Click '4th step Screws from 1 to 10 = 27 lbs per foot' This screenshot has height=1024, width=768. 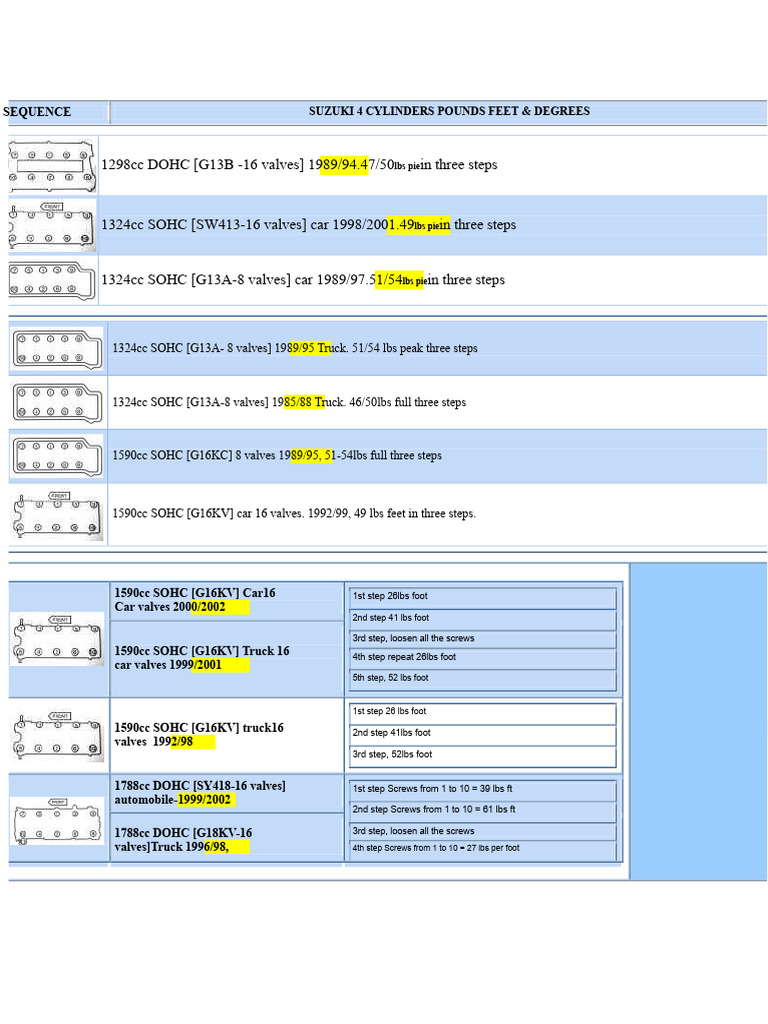tap(483, 849)
